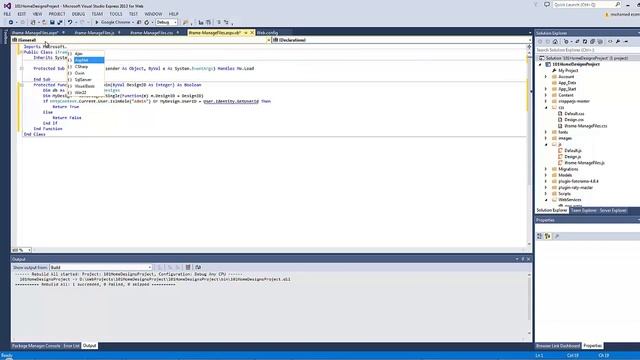
Task: Switch to iframe-ManageFiles.js editor tab
Action: [x=94, y=33]
